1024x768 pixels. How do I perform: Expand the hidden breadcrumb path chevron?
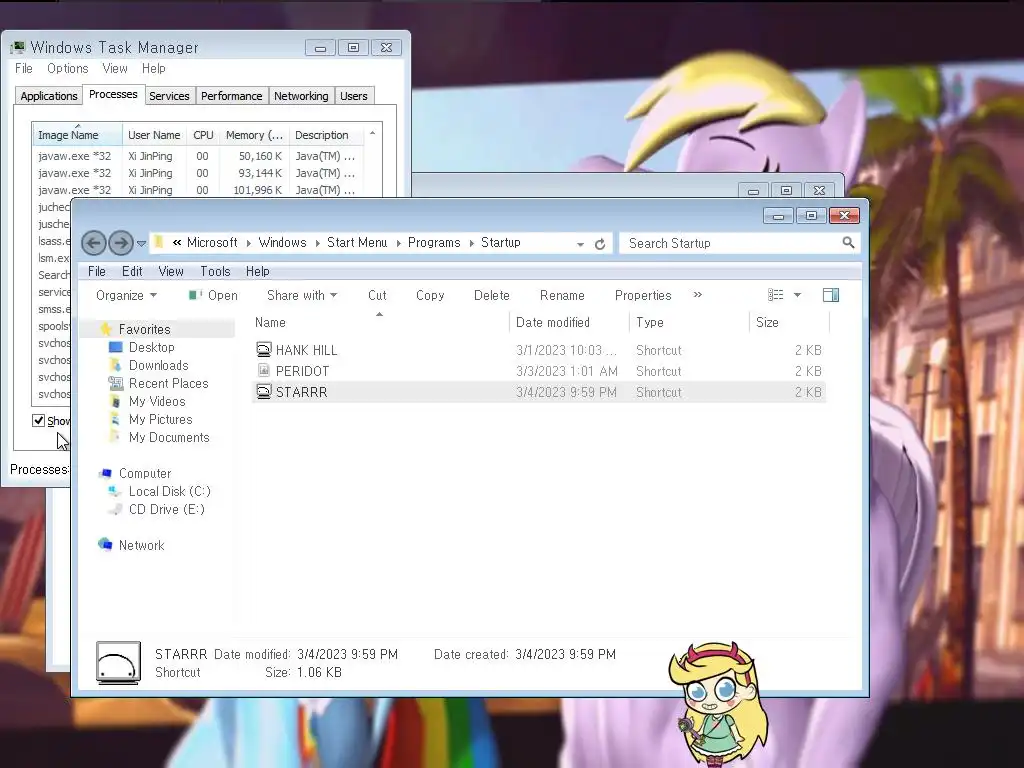(176, 242)
